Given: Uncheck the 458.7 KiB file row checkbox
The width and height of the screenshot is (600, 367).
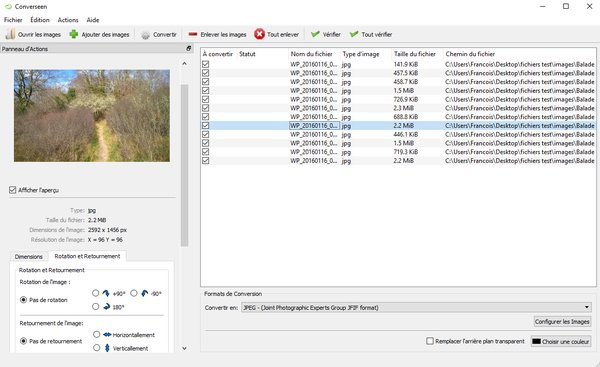Looking at the screenshot, I should pos(205,82).
